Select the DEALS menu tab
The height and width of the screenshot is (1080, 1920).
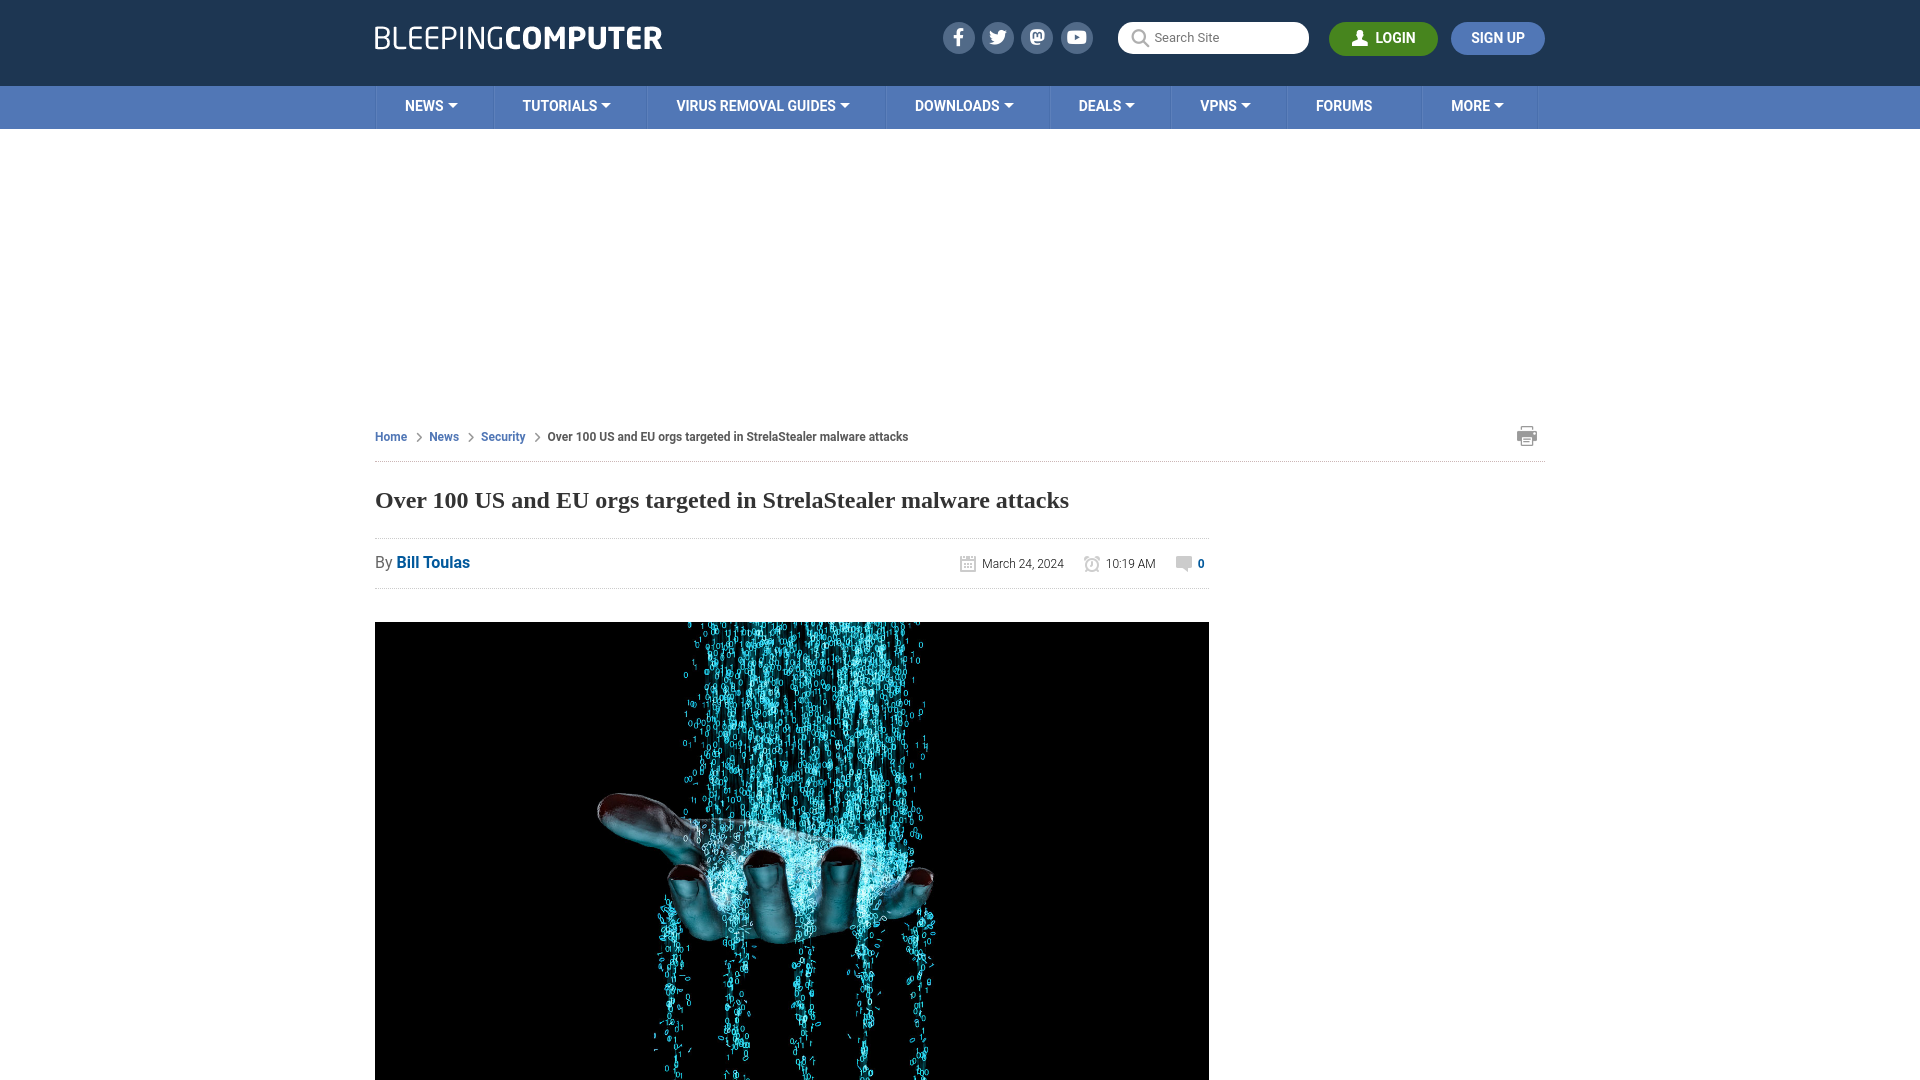[x=1106, y=105]
